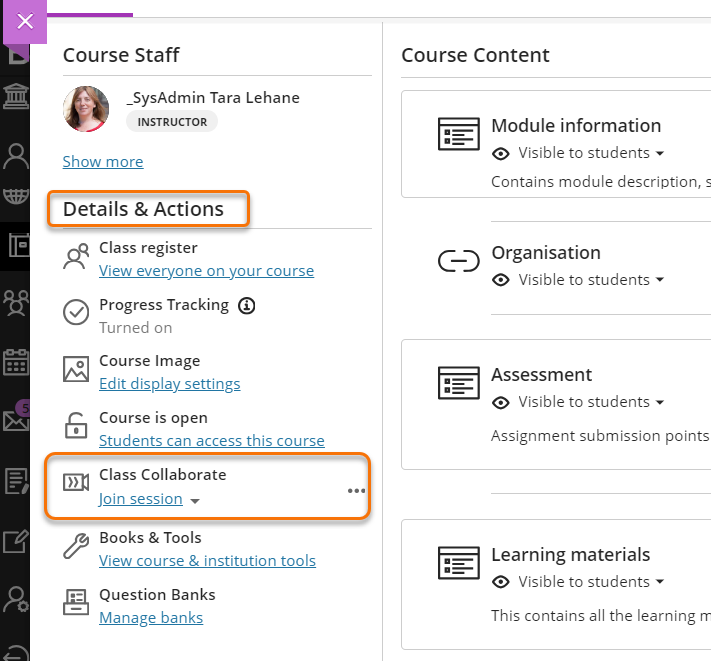The image size is (711, 661).
Task: Click the Books & Tools wrench icon
Action: (x=76, y=546)
